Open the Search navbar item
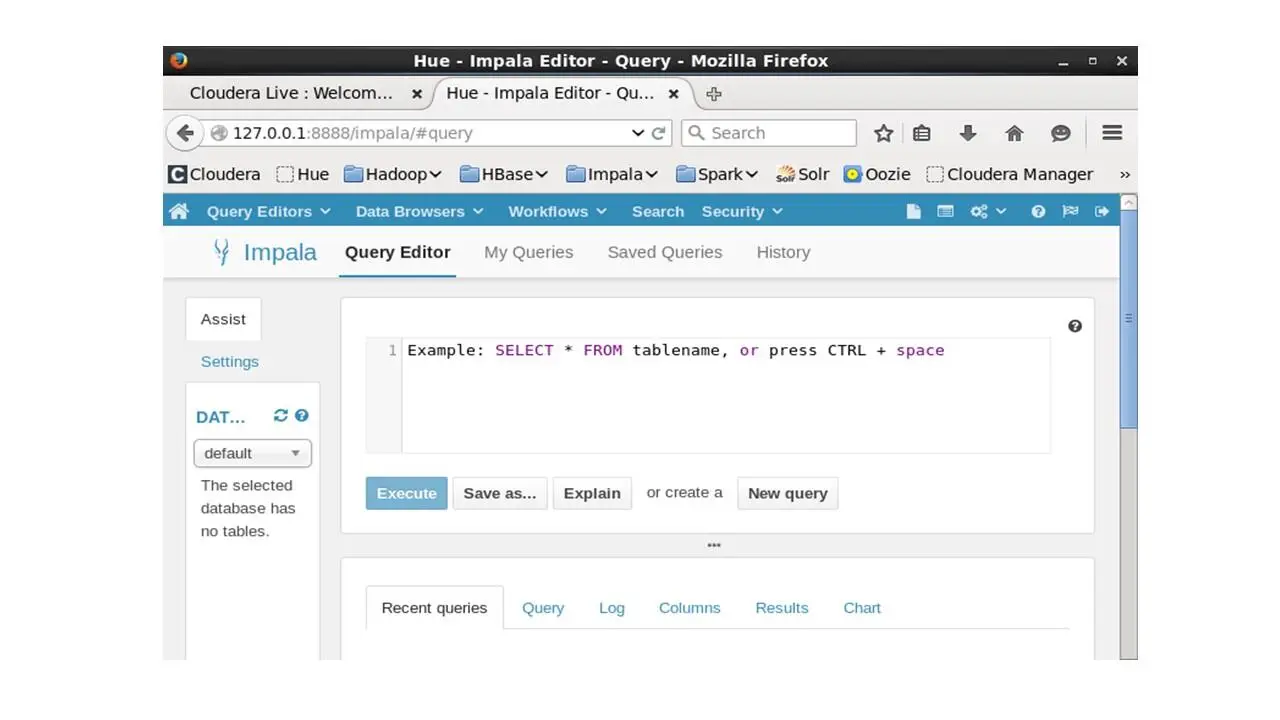The width and height of the screenshot is (1280, 720). pyautogui.click(x=658, y=211)
